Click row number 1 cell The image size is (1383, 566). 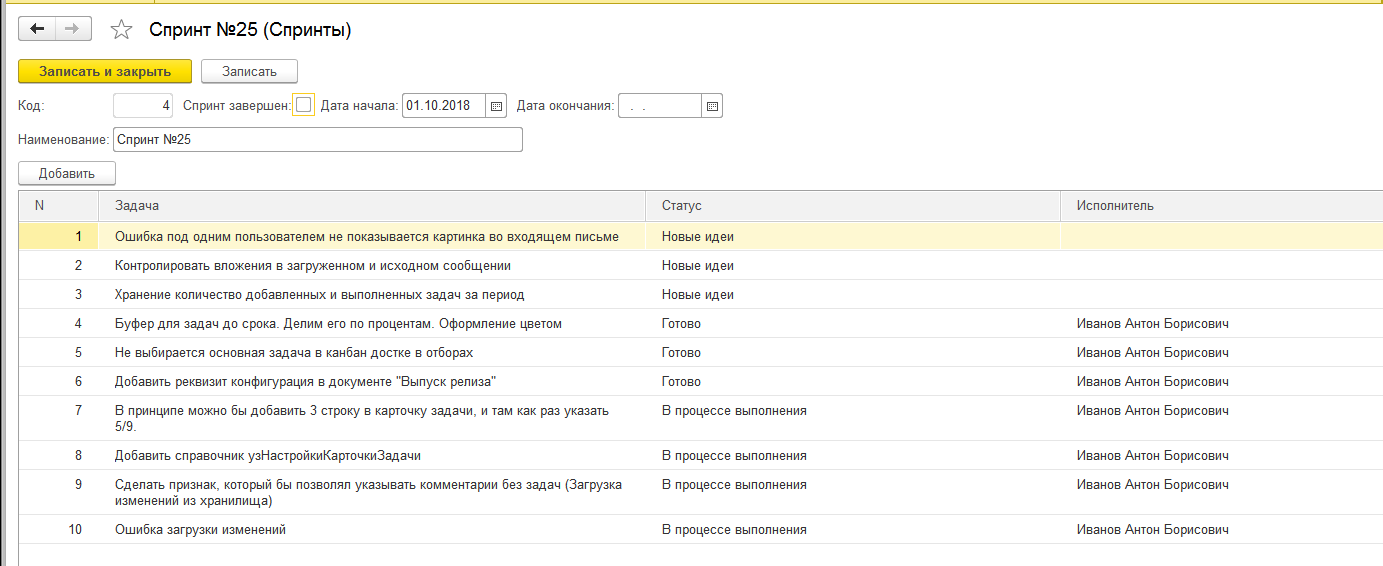(59, 237)
